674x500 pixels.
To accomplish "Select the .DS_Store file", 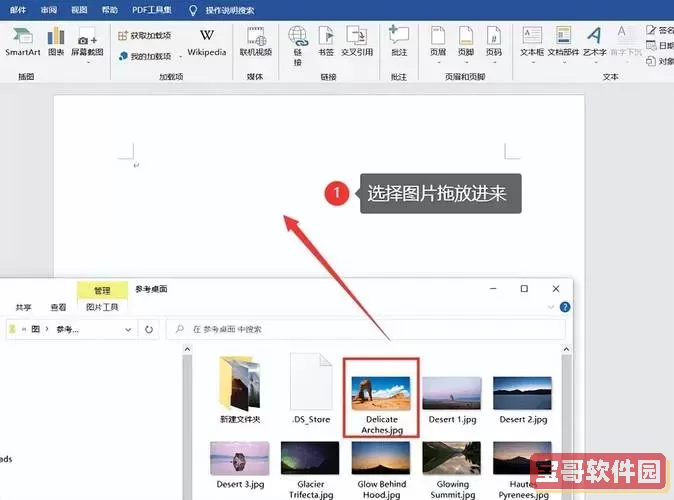I will click(311, 388).
